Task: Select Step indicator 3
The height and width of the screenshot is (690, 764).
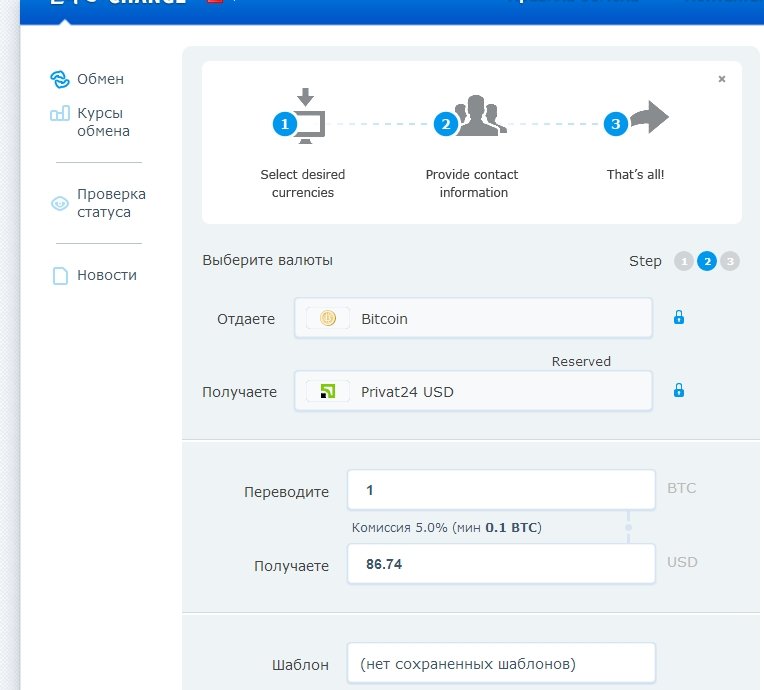Action: 730,262
